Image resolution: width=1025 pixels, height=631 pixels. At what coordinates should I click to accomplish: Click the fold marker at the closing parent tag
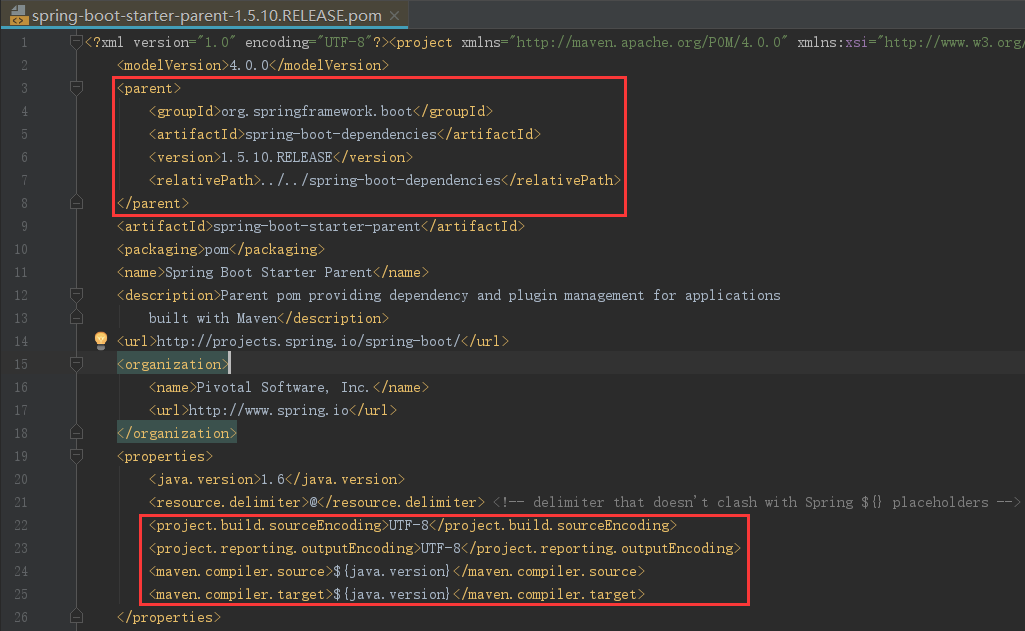[x=76, y=203]
